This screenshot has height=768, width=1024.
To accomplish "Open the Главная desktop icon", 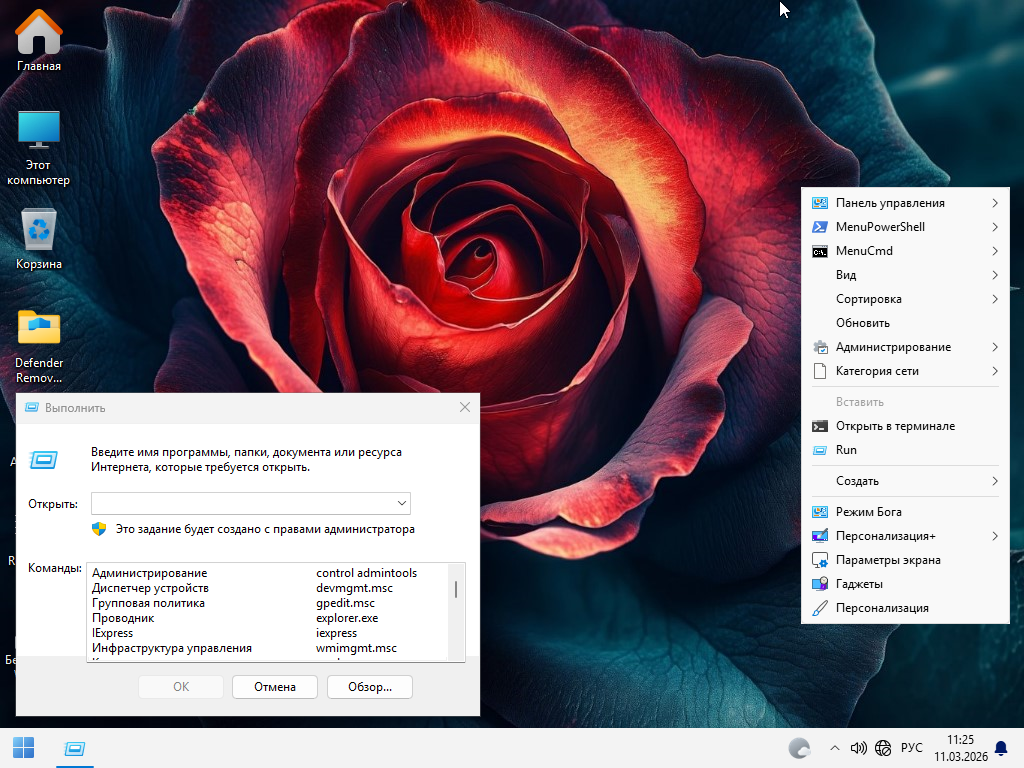I will [x=39, y=35].
